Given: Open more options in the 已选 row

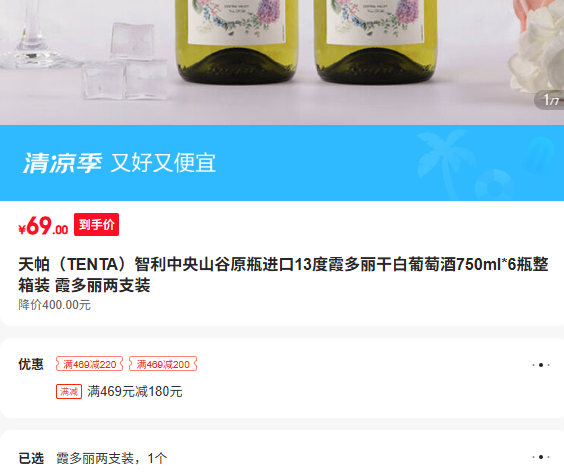Looking at the screenshot, I should tap(541, 457).
